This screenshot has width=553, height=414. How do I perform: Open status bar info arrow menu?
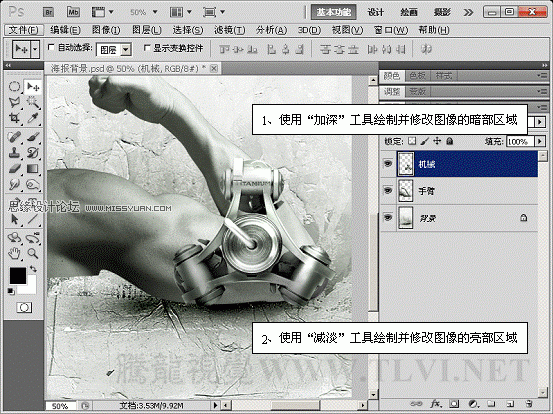click(215, 406)
